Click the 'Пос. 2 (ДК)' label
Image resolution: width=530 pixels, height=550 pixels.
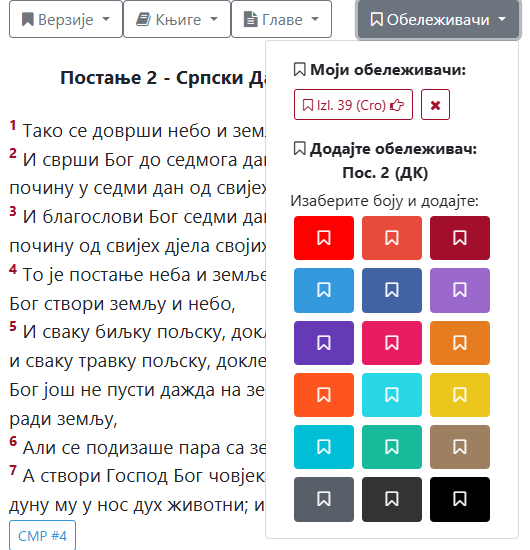[x=385, y=173]
